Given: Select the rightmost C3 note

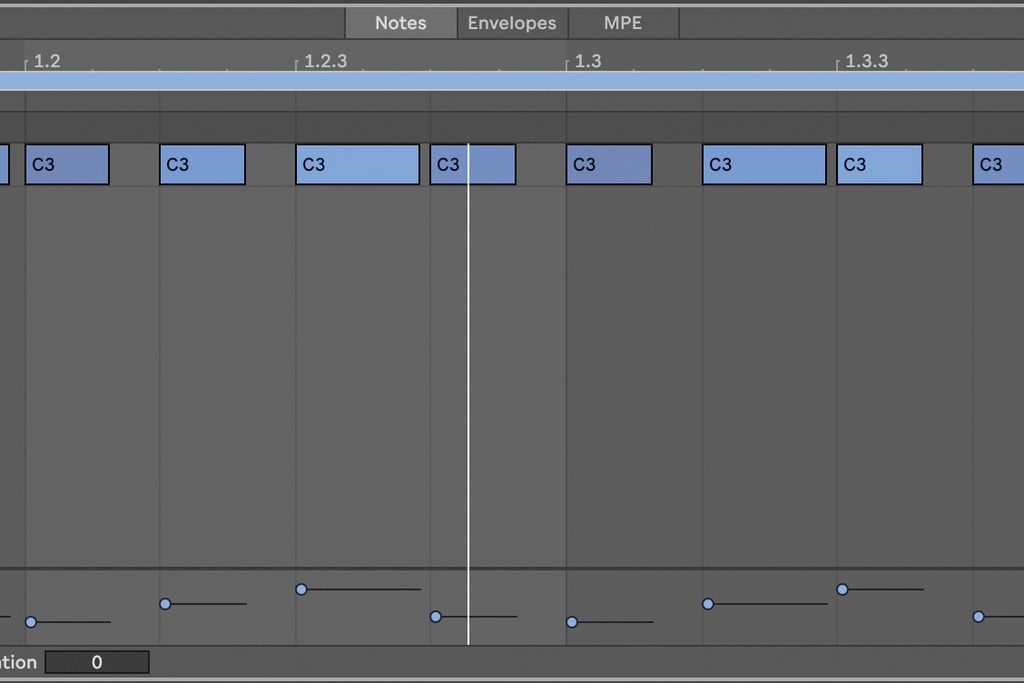Looking at the screenshot, I should pos(998,163).
